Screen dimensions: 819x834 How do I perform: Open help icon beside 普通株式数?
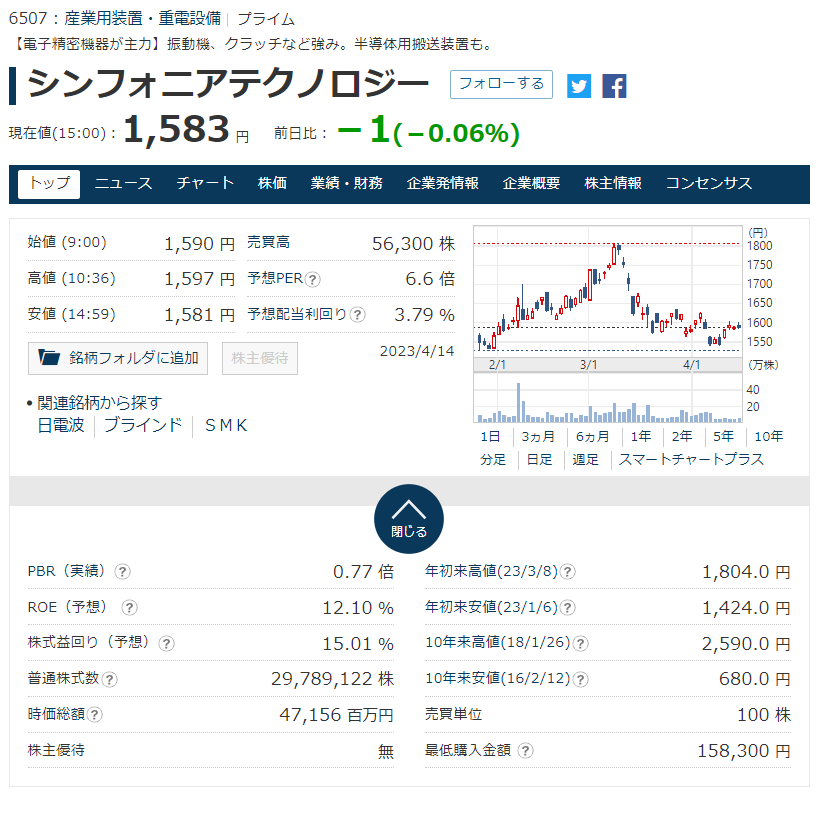point(110,680)
